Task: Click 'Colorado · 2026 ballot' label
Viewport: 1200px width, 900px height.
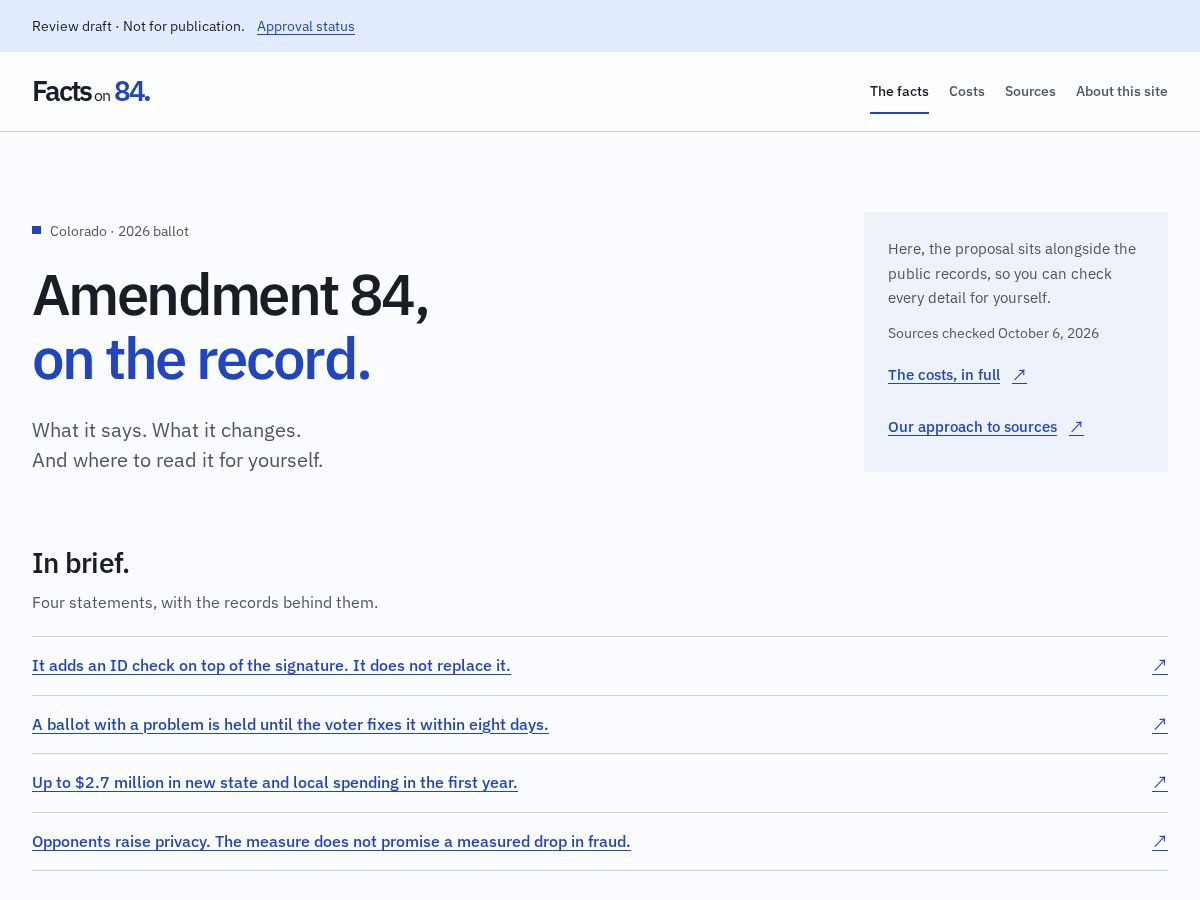Action: [x=119, y=231]
